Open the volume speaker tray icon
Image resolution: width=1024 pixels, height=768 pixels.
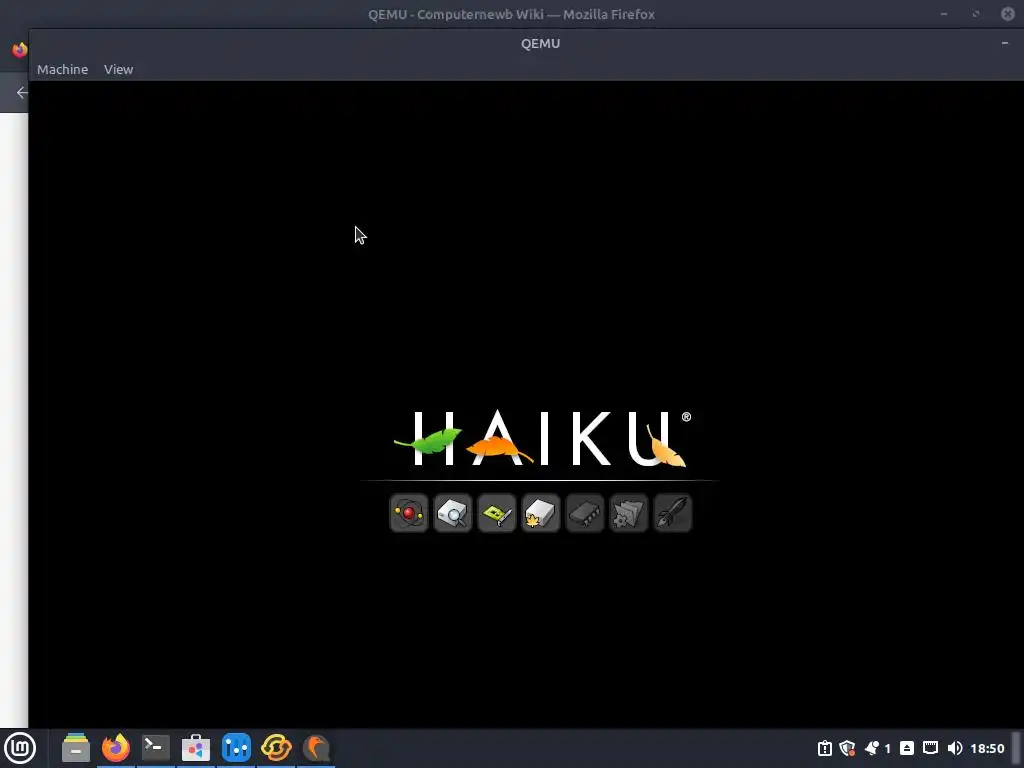[x=955, y=748]
